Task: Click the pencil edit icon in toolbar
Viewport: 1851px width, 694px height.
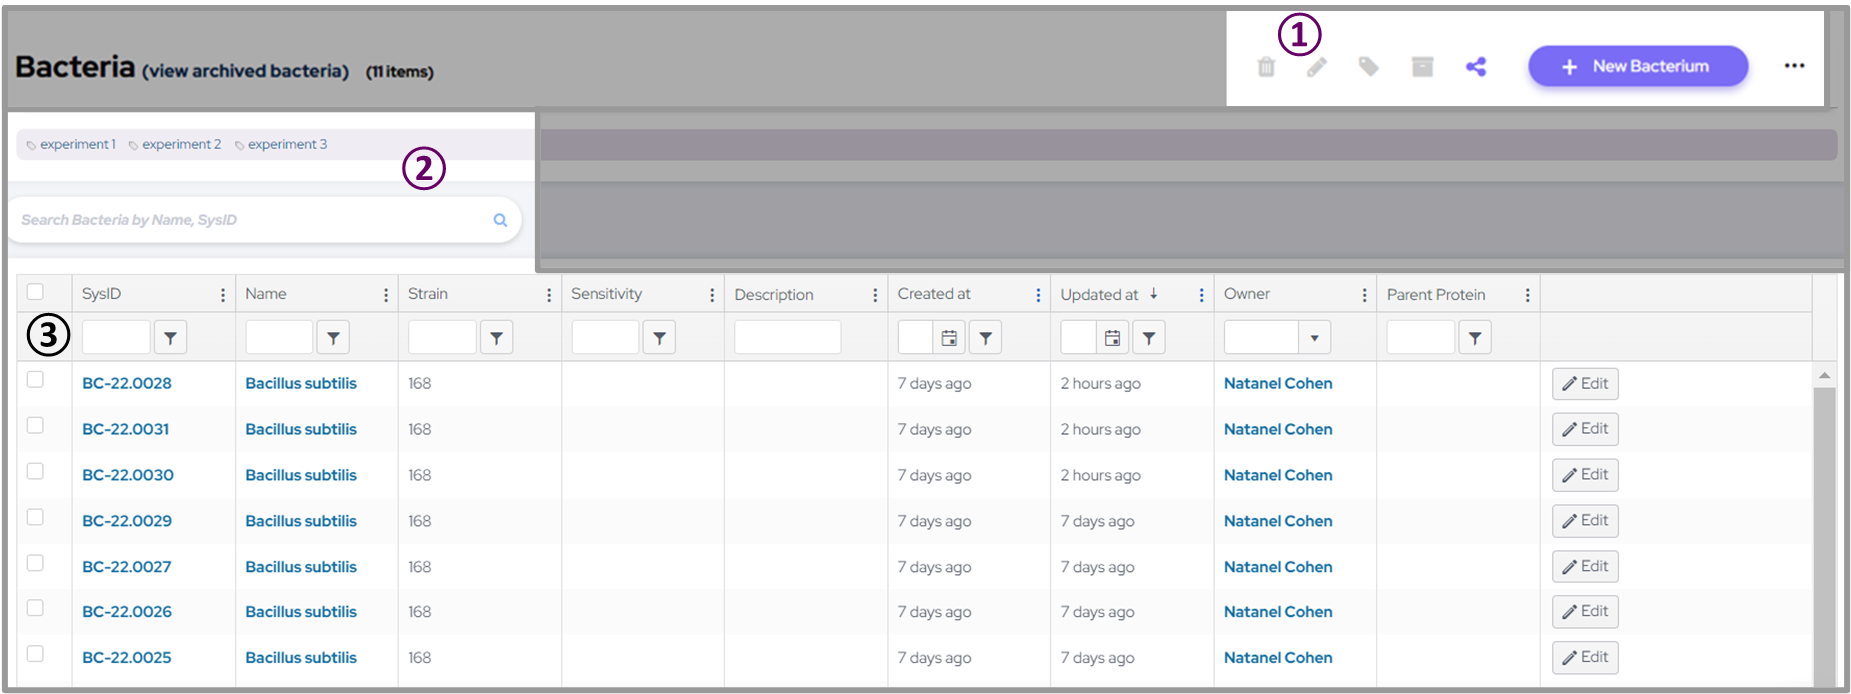Action: (1317, 67)
